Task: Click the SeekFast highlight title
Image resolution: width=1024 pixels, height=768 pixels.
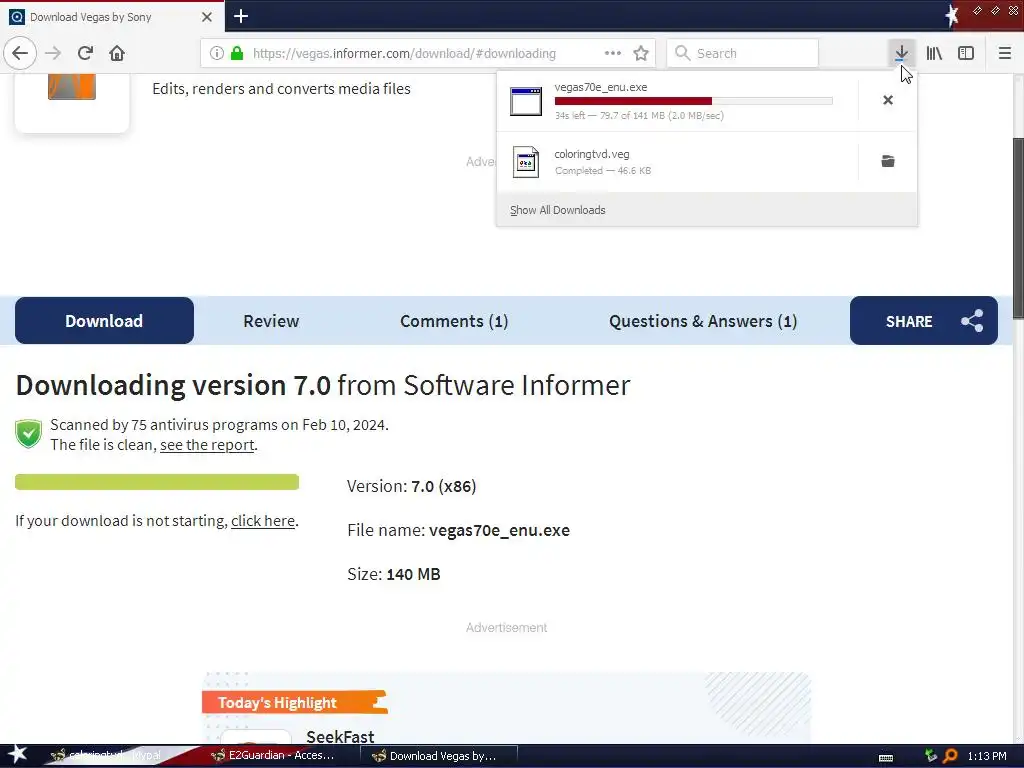Action: point(340,737)
